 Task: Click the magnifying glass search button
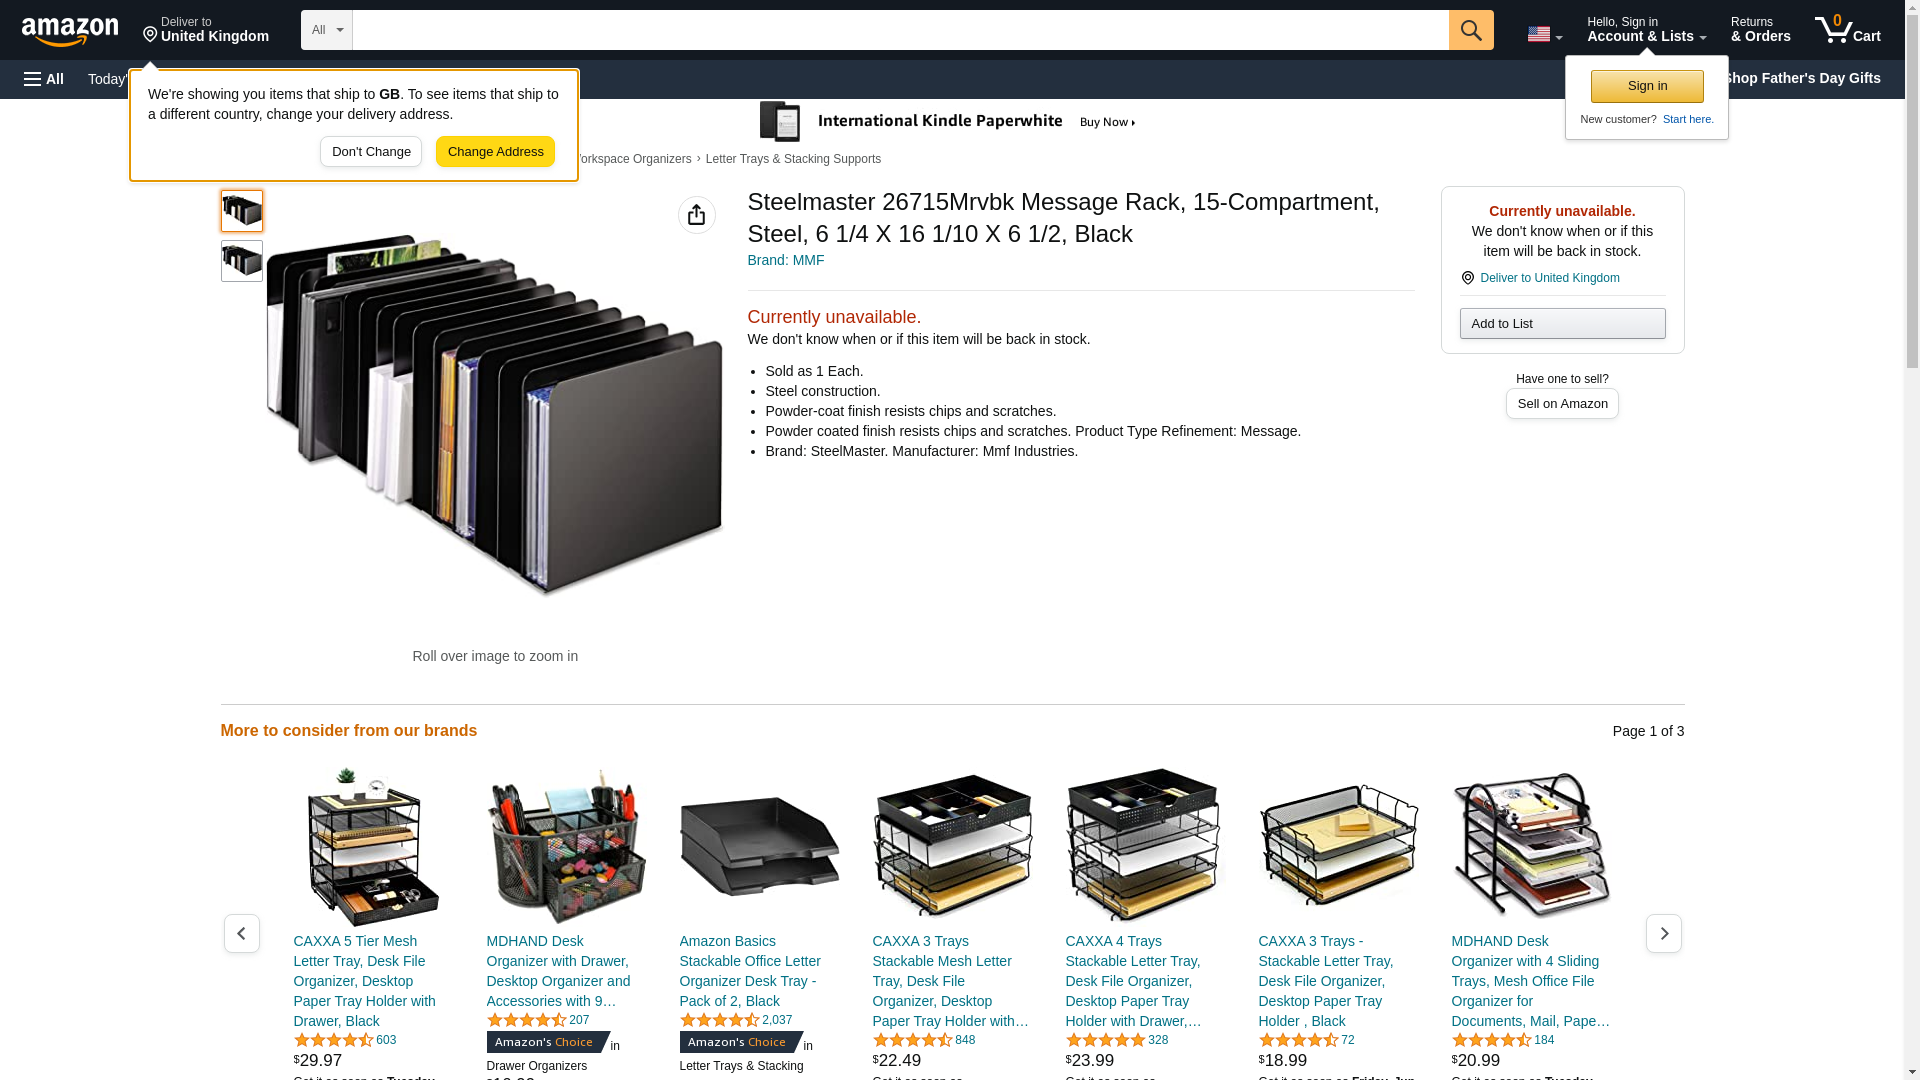point(1471,30)
